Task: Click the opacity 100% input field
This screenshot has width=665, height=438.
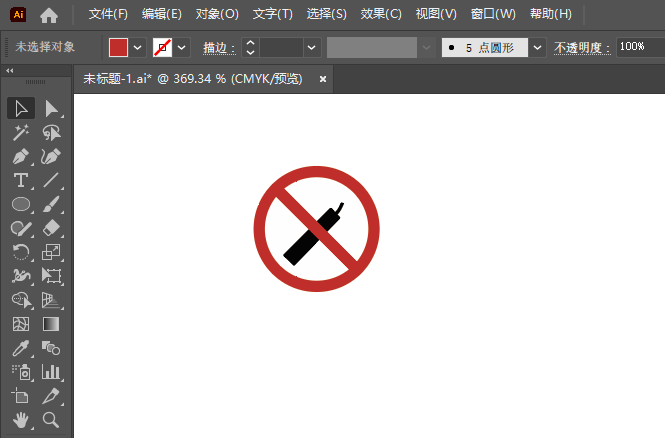Action: [x=640, y=47]
